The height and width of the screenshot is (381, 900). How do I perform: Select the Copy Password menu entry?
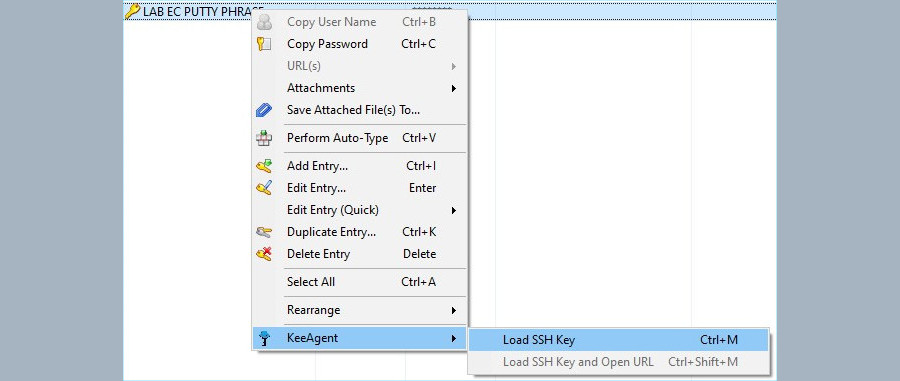[359, 44]
